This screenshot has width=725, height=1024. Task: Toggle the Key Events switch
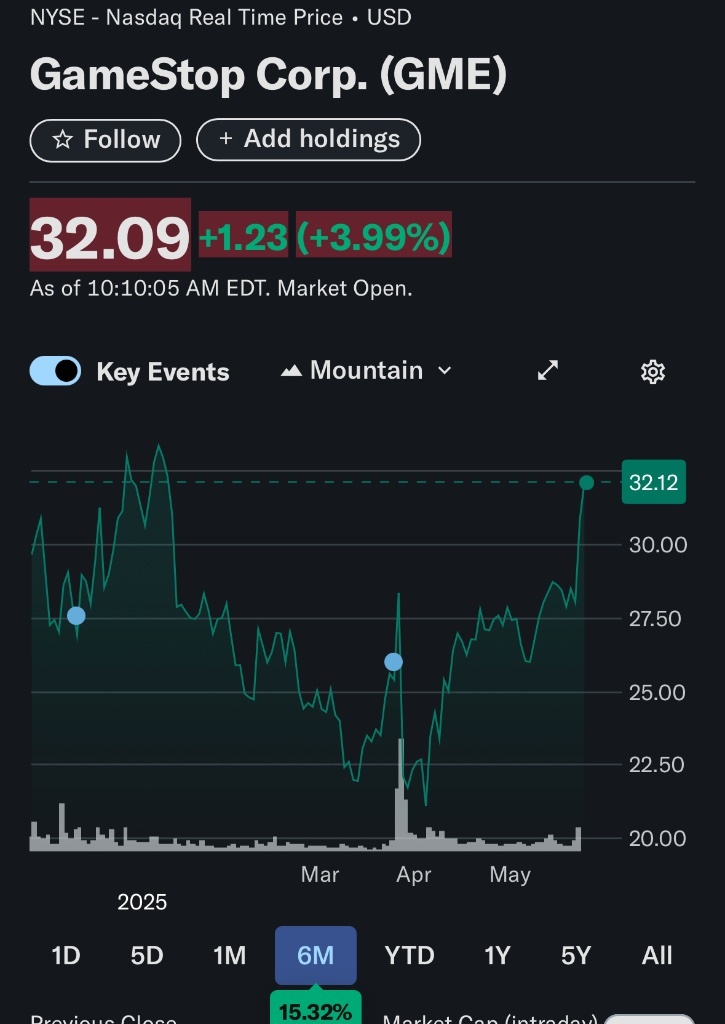click(56, 371)
